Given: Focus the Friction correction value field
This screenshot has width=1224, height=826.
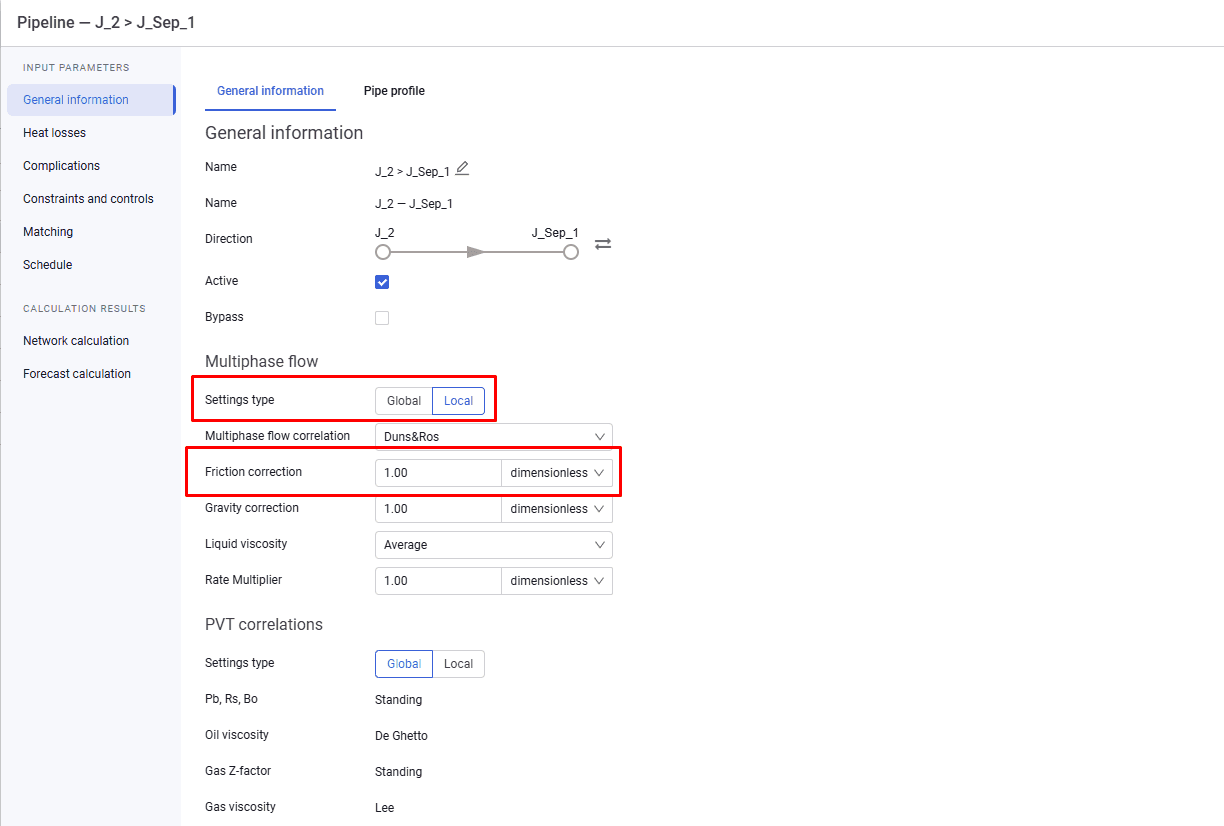Looking at the screenshot, I should point(438,473).
